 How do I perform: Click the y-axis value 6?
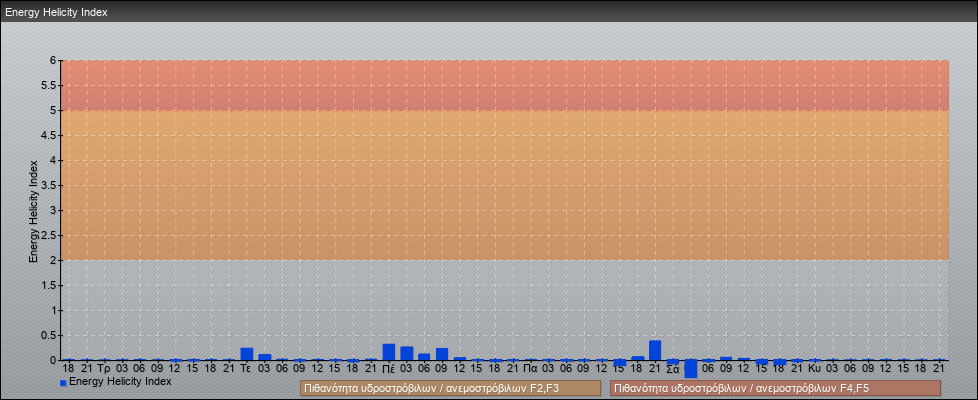click(54, 61)
